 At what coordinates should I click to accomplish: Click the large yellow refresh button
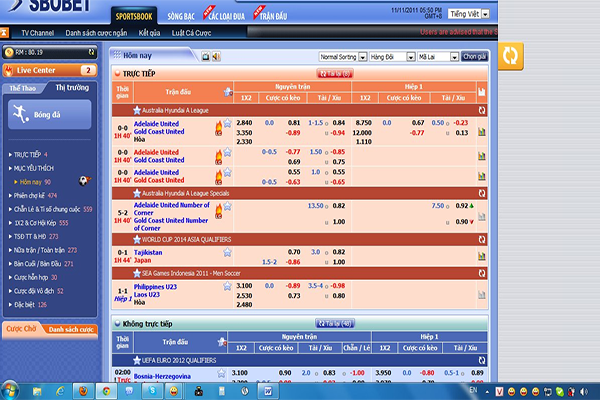(x=510, y=56)
